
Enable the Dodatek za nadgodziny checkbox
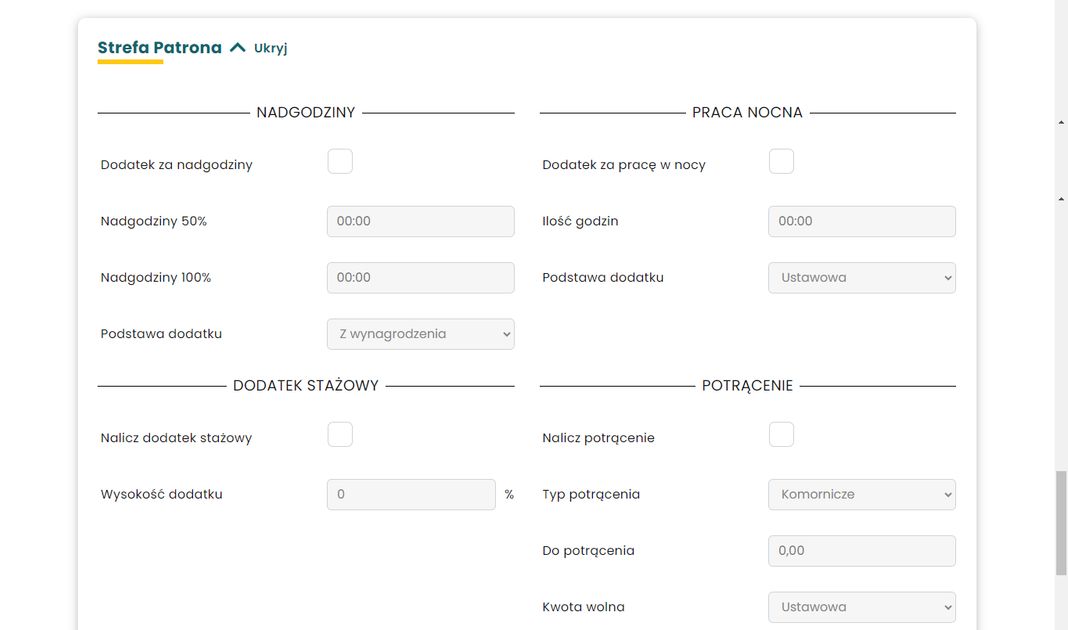(x=340, y=161)
